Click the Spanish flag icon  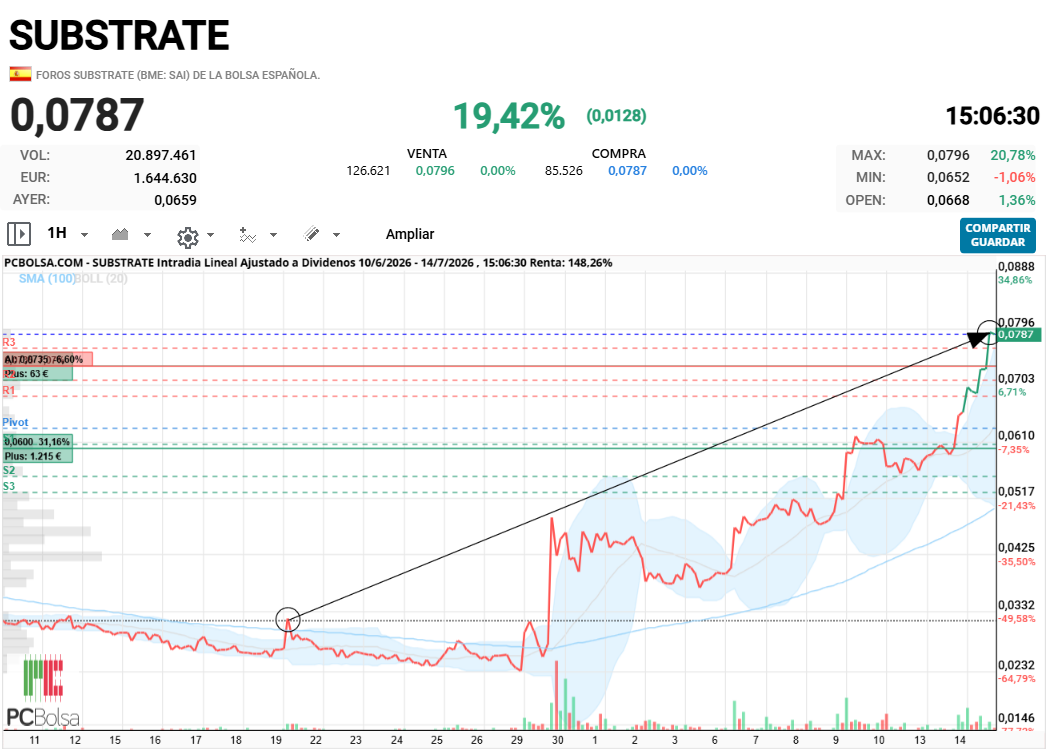20,74
